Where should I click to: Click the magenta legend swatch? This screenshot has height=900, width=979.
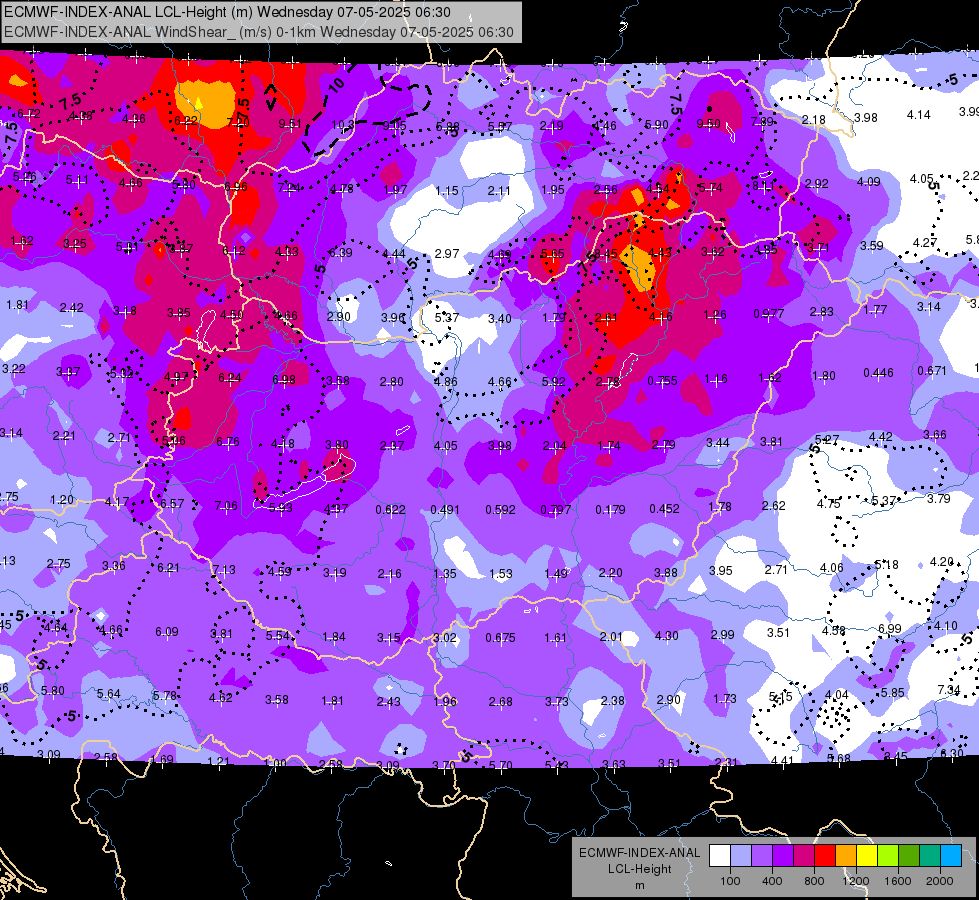click(804, 856)
